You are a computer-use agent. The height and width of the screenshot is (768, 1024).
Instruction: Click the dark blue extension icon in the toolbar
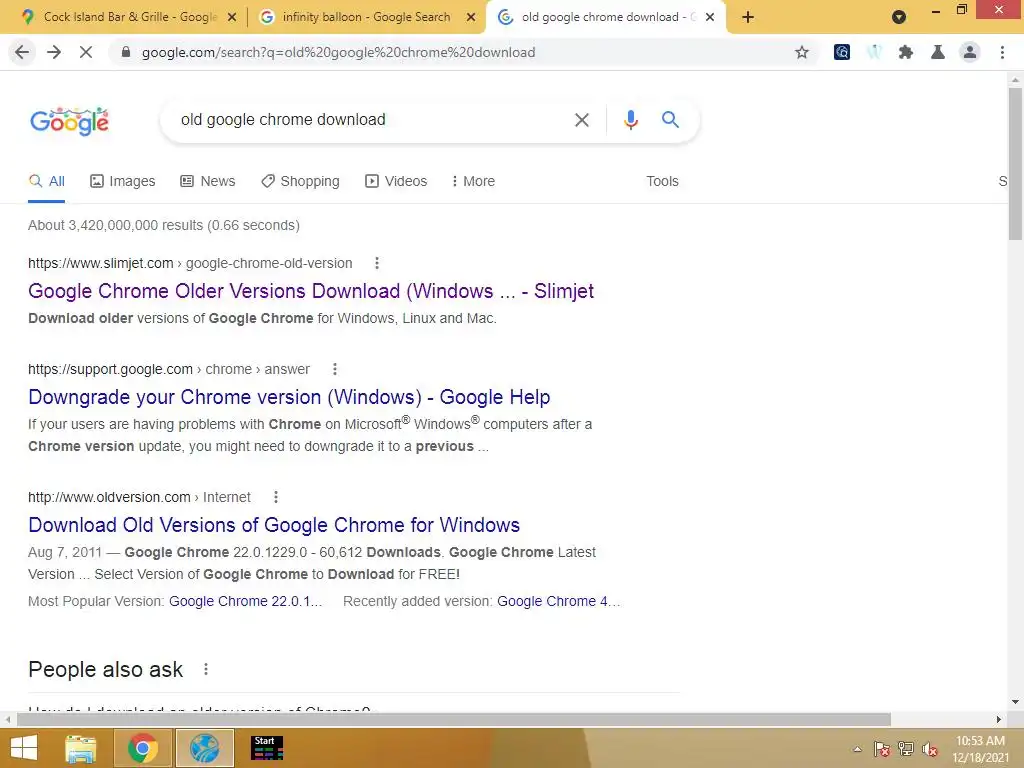coord(842,52)
